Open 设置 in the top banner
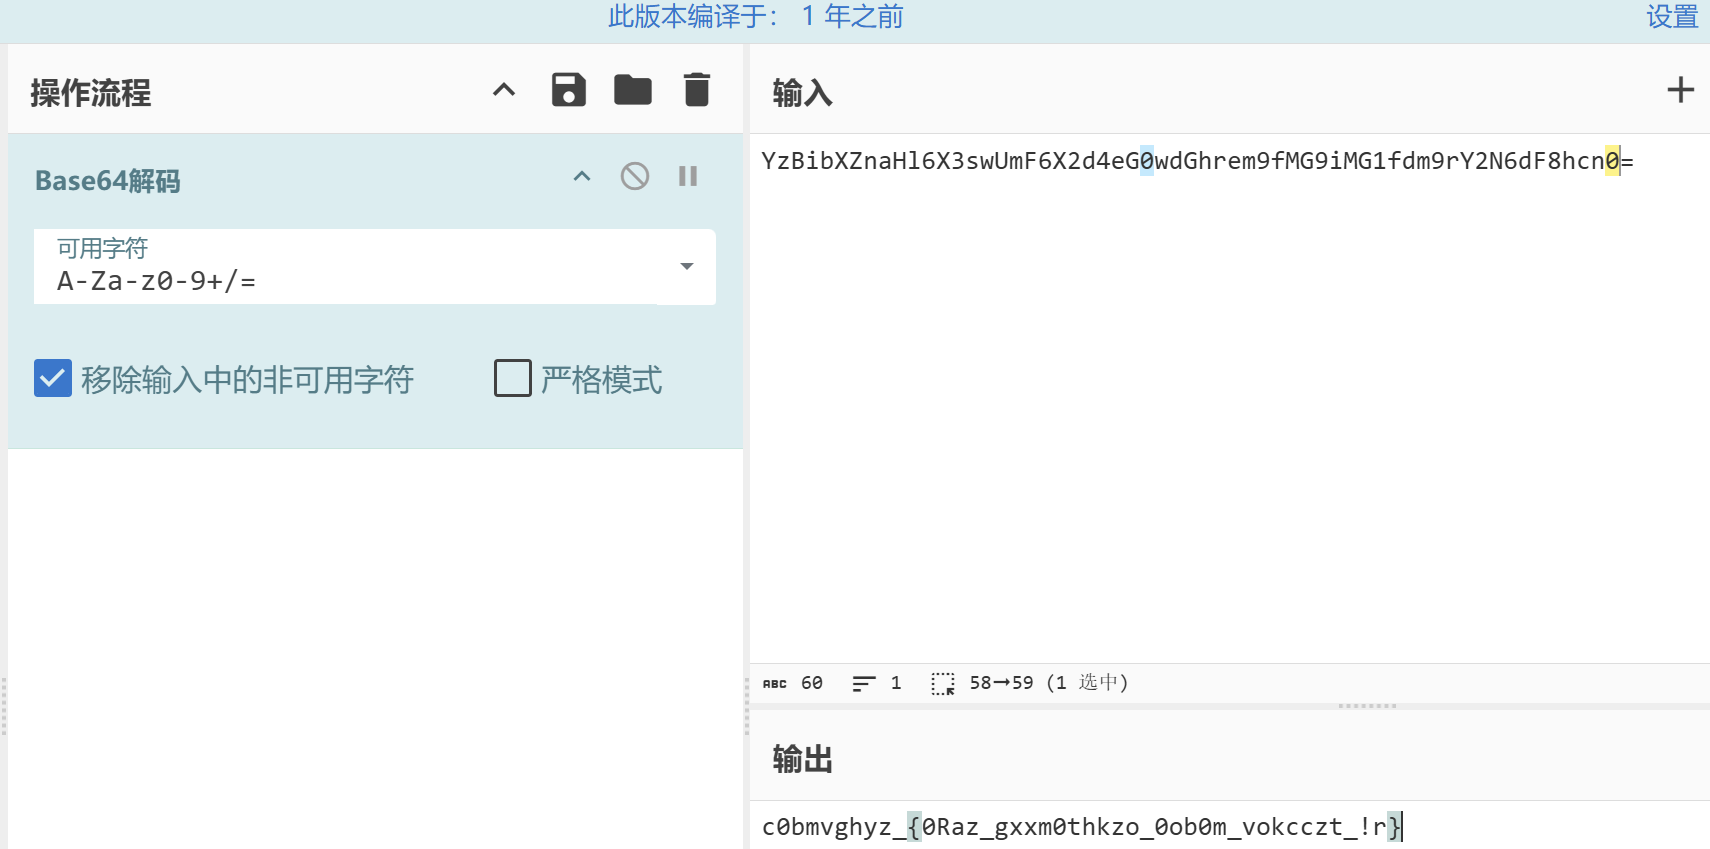The image size is (1710, 849). coord(1671,17)
